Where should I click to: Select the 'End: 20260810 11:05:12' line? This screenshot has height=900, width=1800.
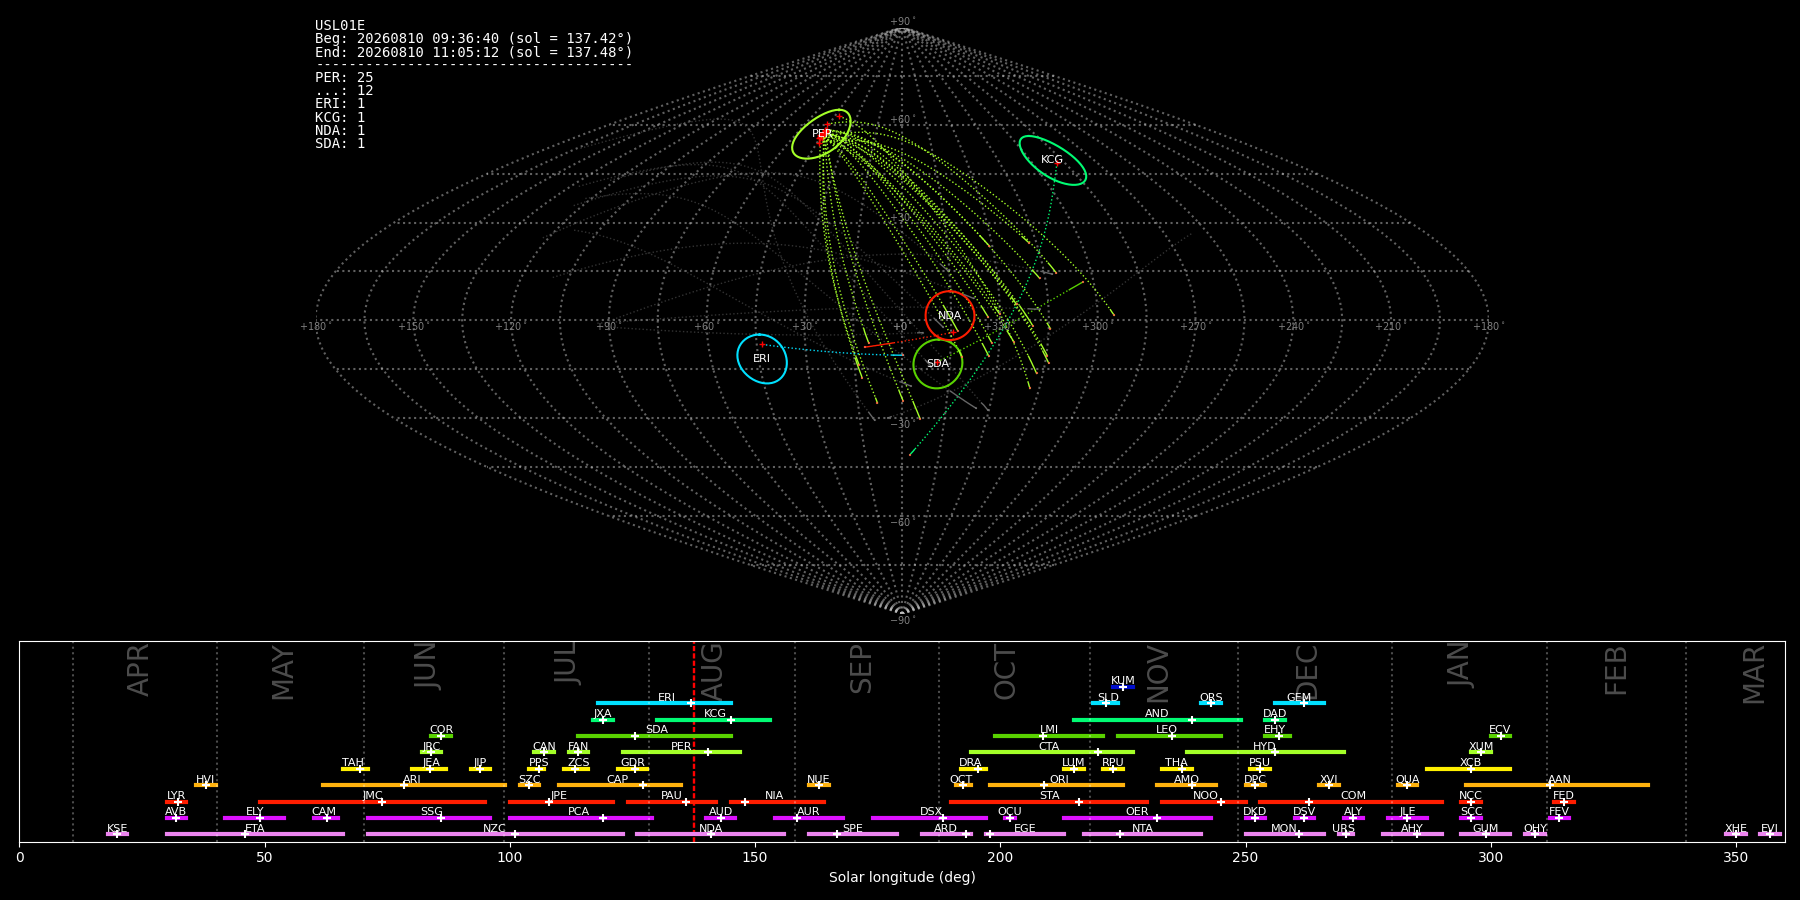coord(474,52)
